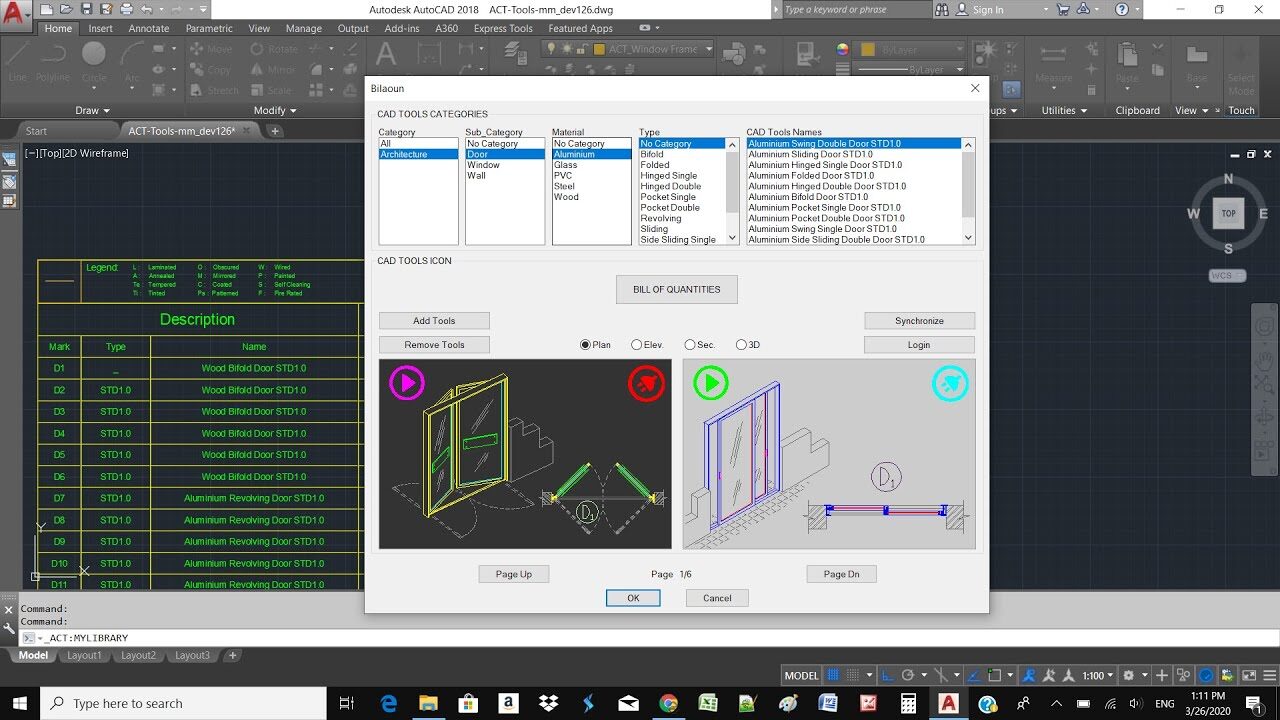Viewport: 1280px width, 720px height.
Task: Select the Sec. radio button
Action: (x=700, y=345)
